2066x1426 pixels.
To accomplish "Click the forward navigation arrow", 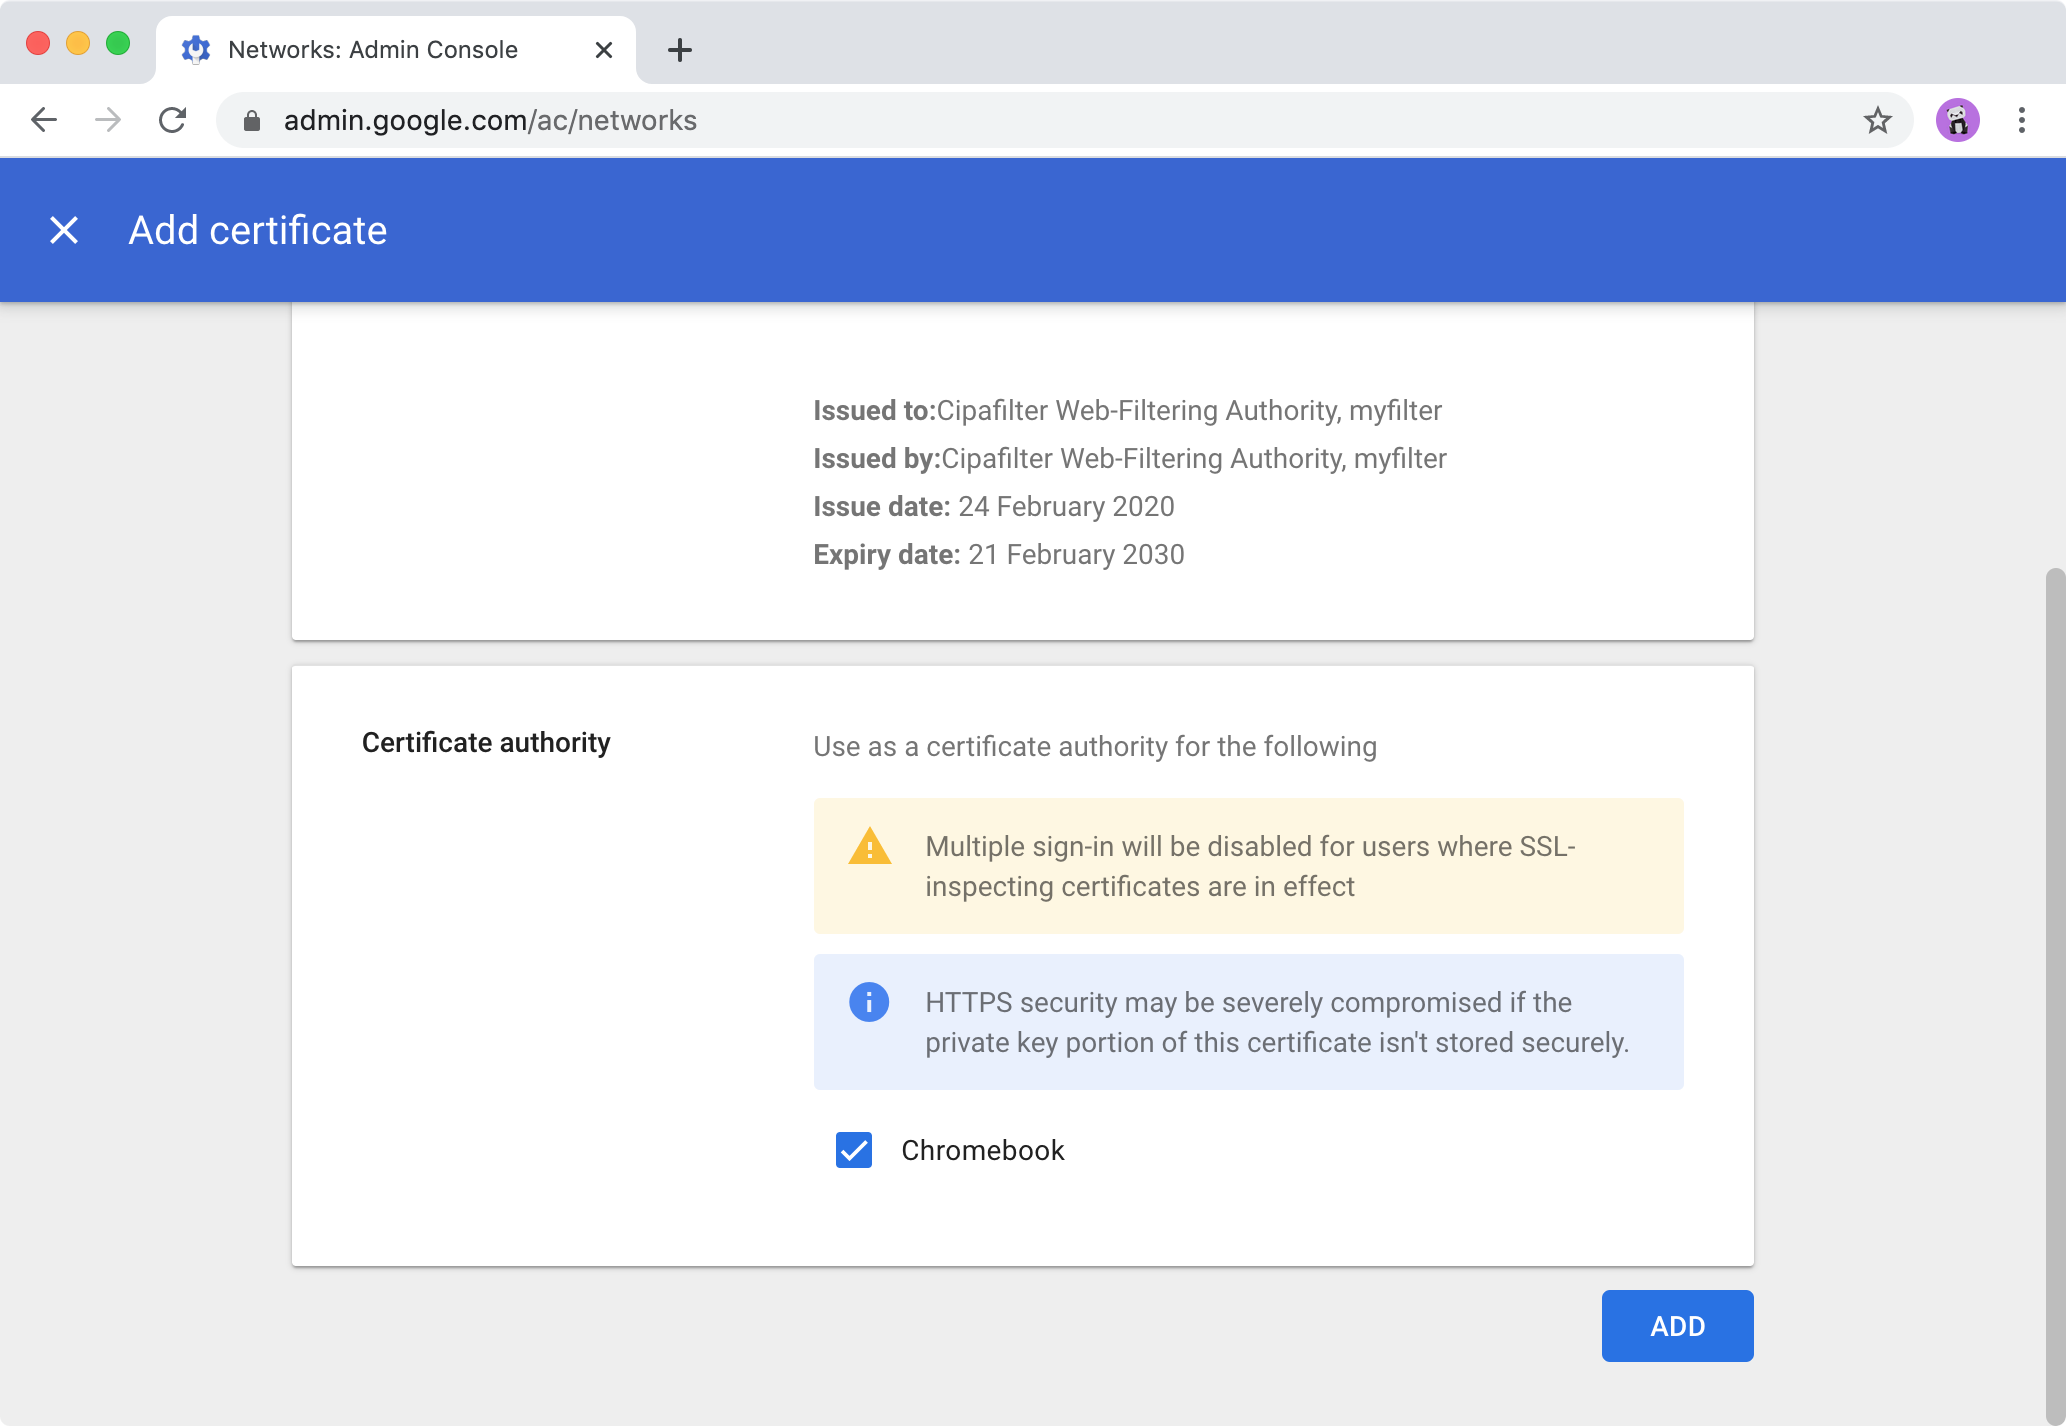I will coord(108,120).
